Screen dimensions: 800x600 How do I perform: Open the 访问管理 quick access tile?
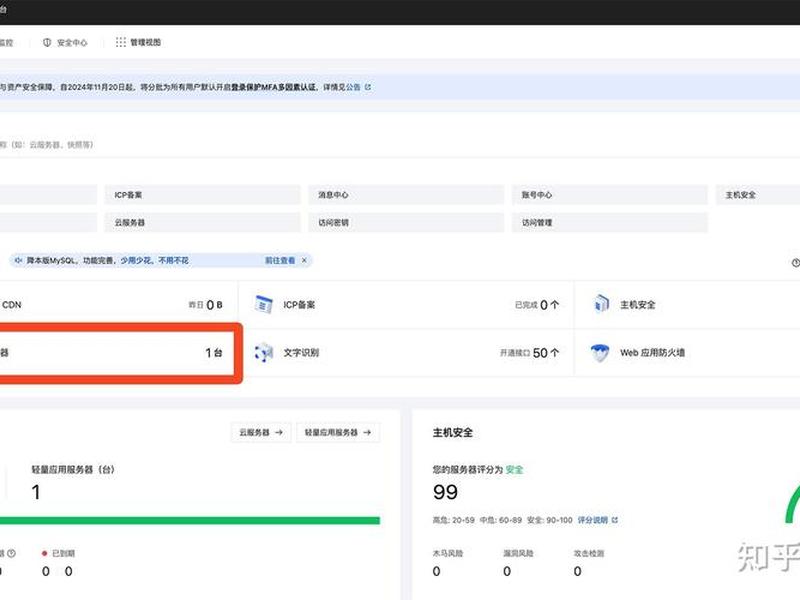point(610,222)
